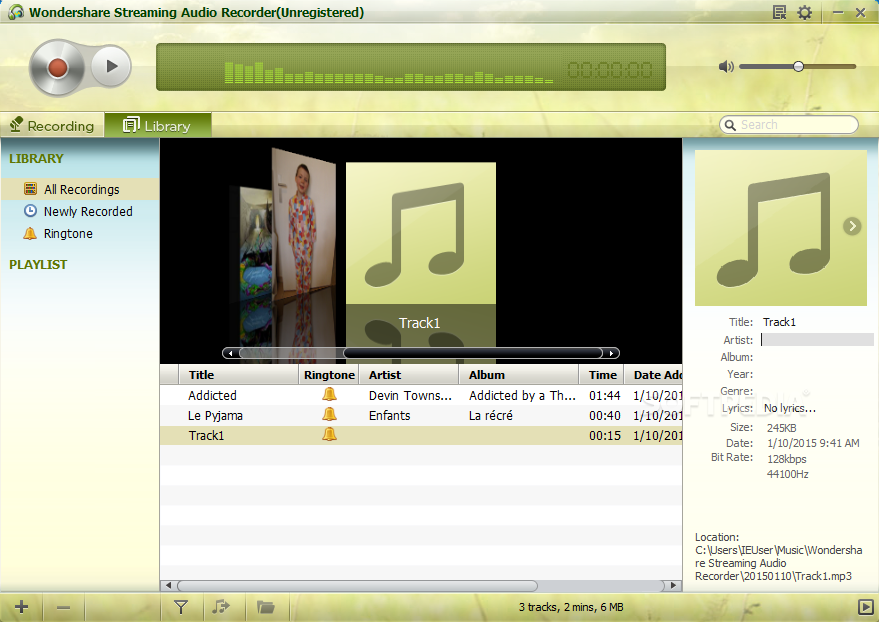Screen dimensions: 879x622
Task: Switch to the Recording tab
Action: pyautogui.click(x=52, y=126)
